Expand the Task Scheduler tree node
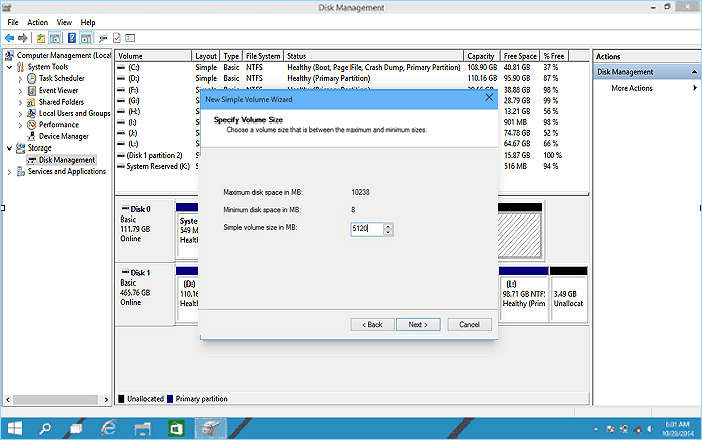702x440 pixels. (20, 78)
